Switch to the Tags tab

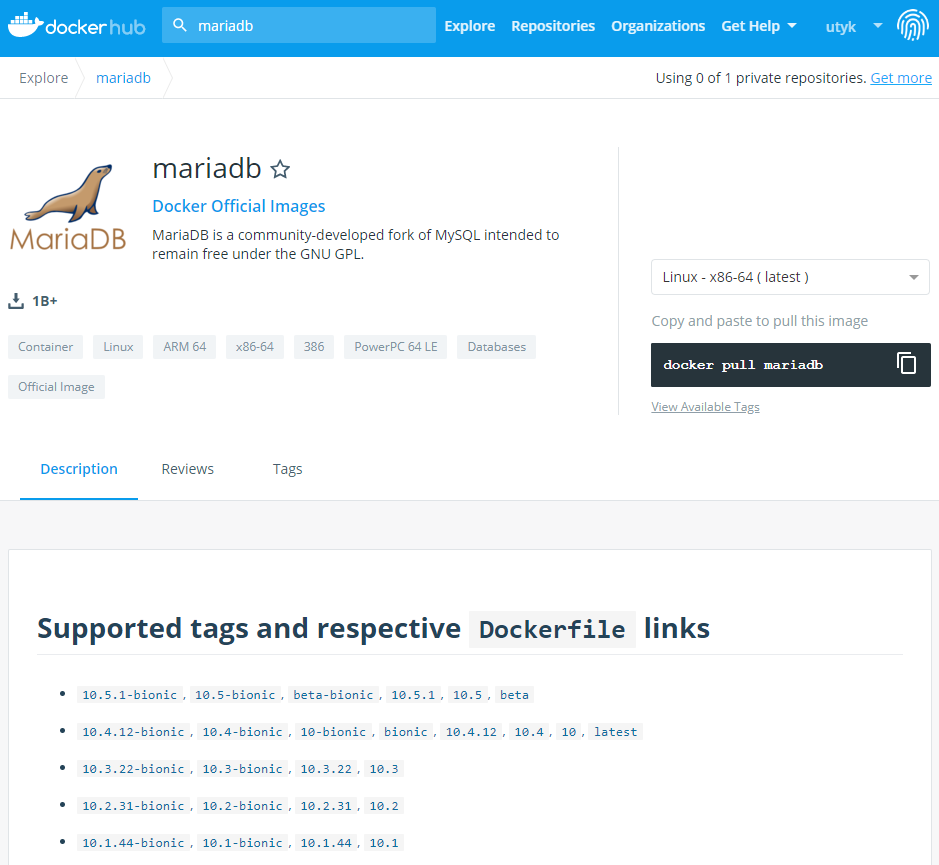coord(287,469)
